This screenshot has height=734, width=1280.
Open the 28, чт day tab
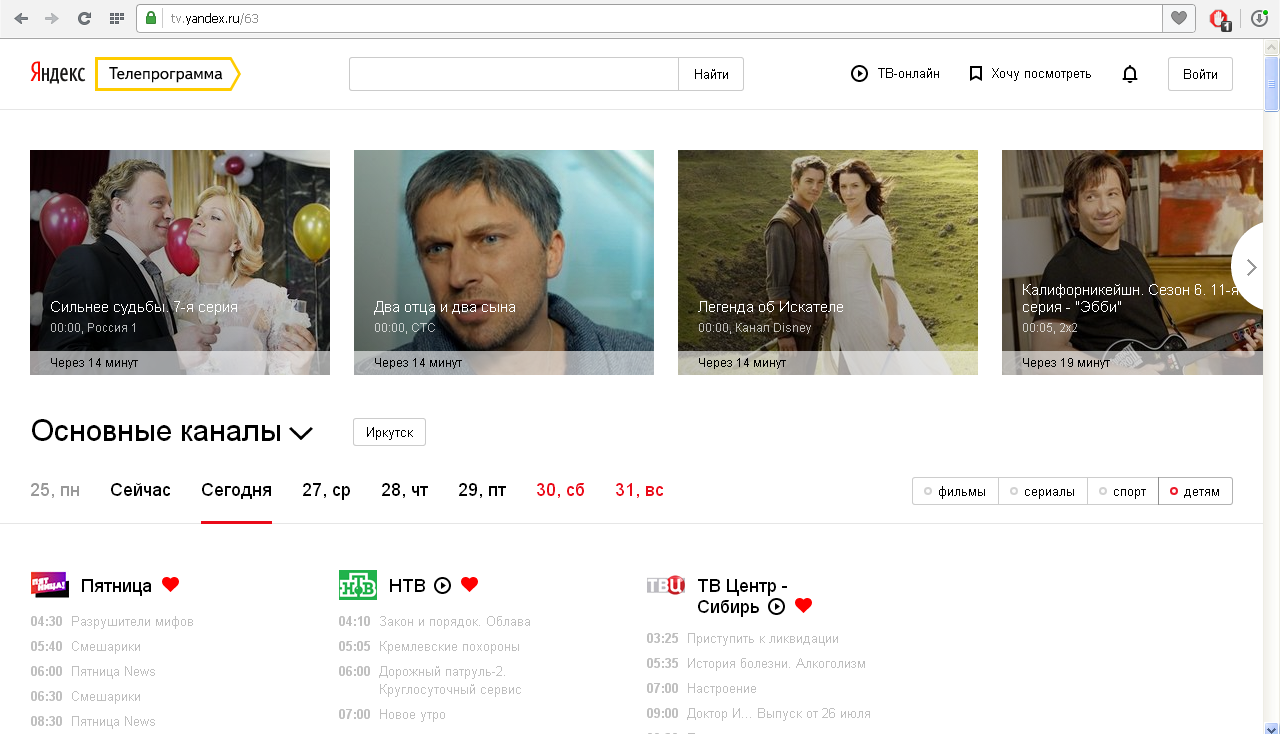point(404,490)
